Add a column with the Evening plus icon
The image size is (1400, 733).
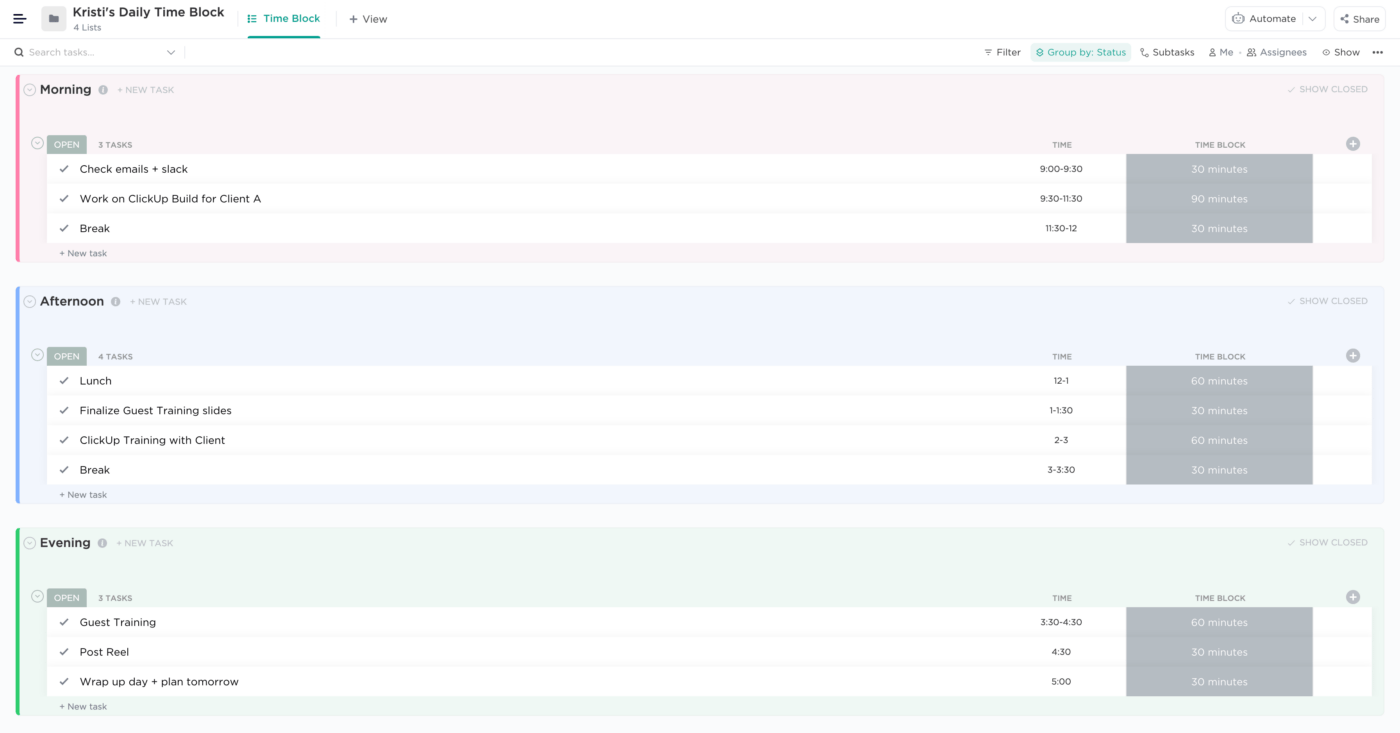pyautogui.click(x=1353, y=597)
